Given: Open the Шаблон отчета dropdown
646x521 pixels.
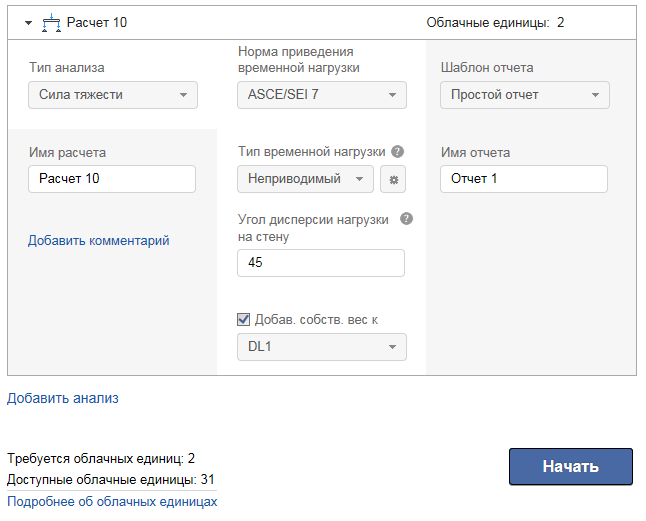Looking at the screenshot, I should 525,95.
